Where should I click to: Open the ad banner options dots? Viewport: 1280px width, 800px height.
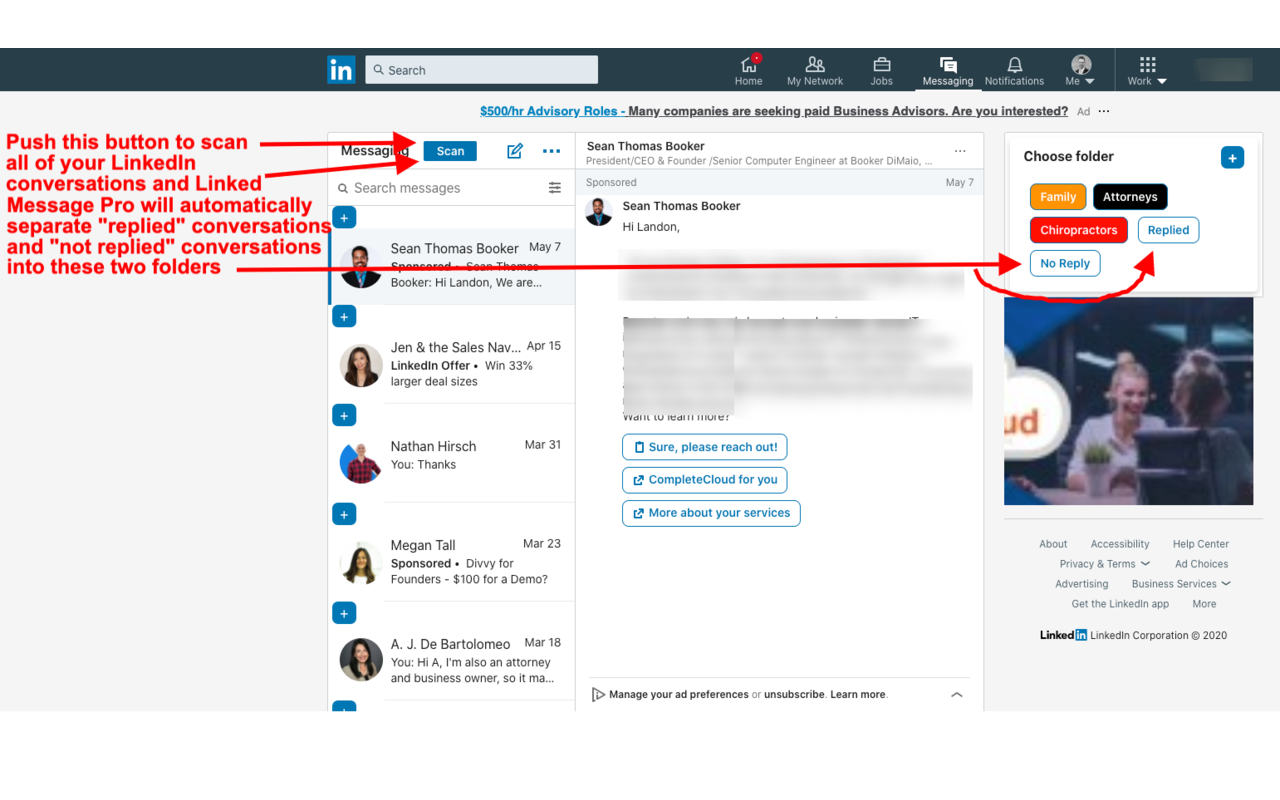(1104, 111)
